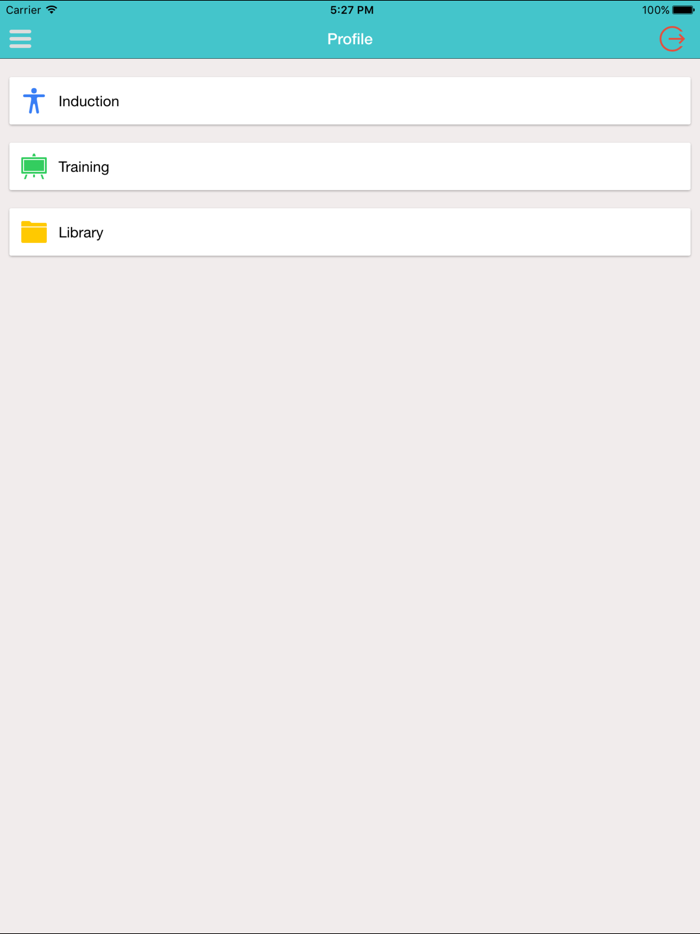Tap the Profile title in header
Screen dimensions: 700x934
coord(350,39)
